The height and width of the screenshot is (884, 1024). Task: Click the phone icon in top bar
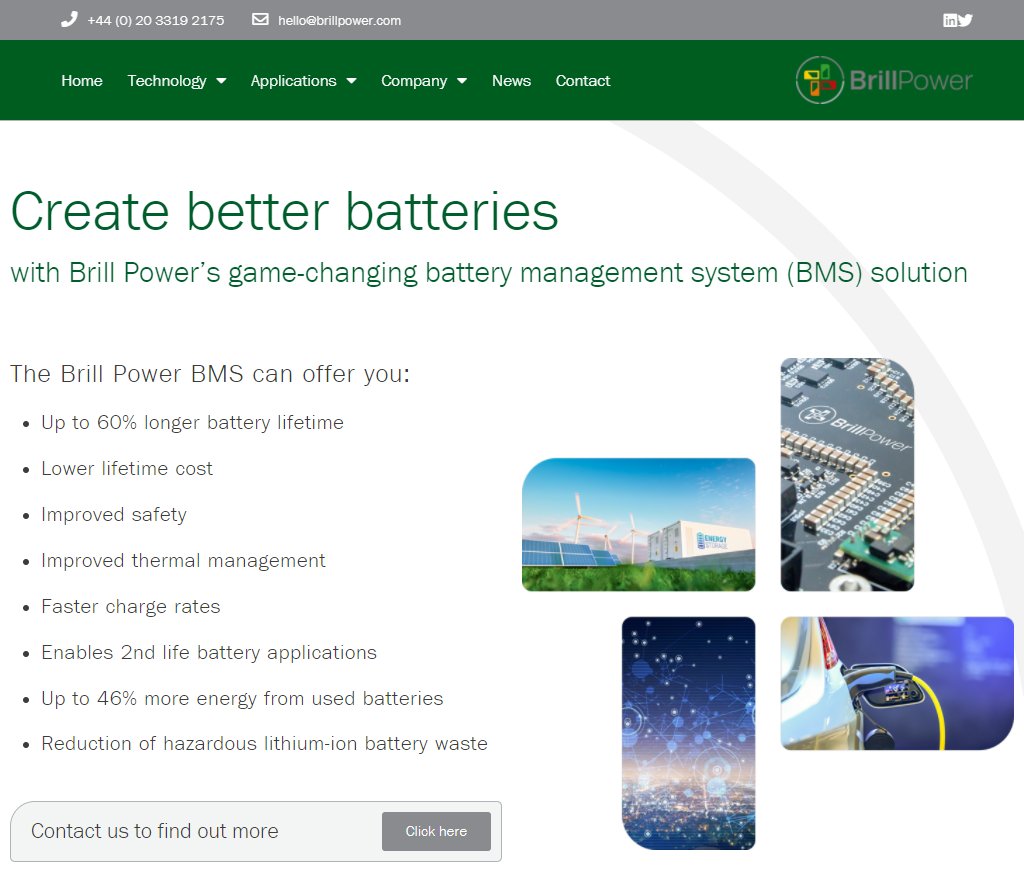69,20
